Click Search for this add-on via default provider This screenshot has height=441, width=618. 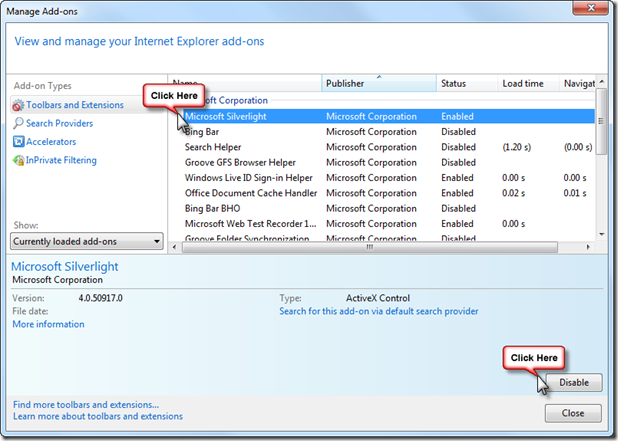pyautogui.click(x=379, y=311)
